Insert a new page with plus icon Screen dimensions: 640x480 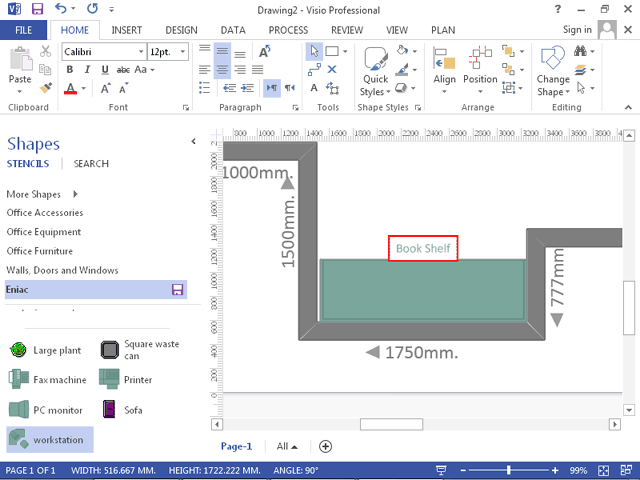(325, 447)
